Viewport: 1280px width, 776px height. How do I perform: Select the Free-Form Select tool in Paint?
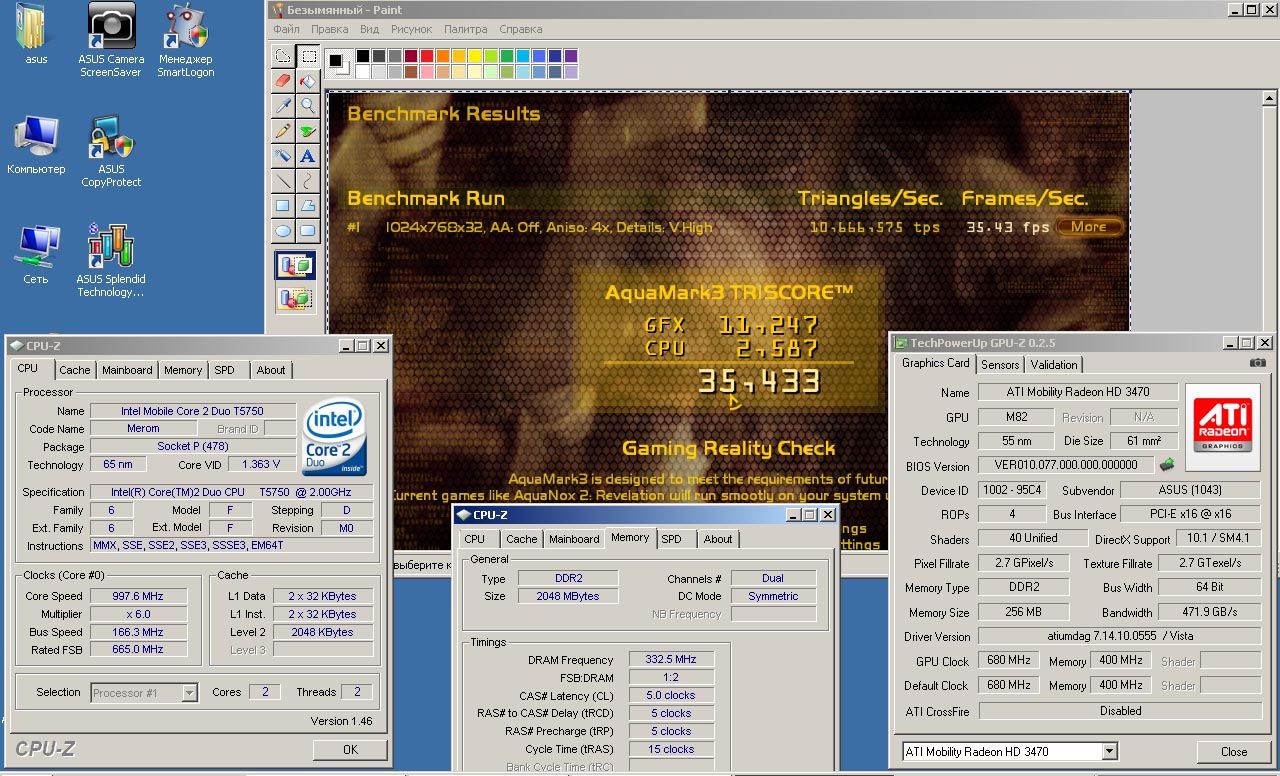pyautogui.click(x=283, y=56)
